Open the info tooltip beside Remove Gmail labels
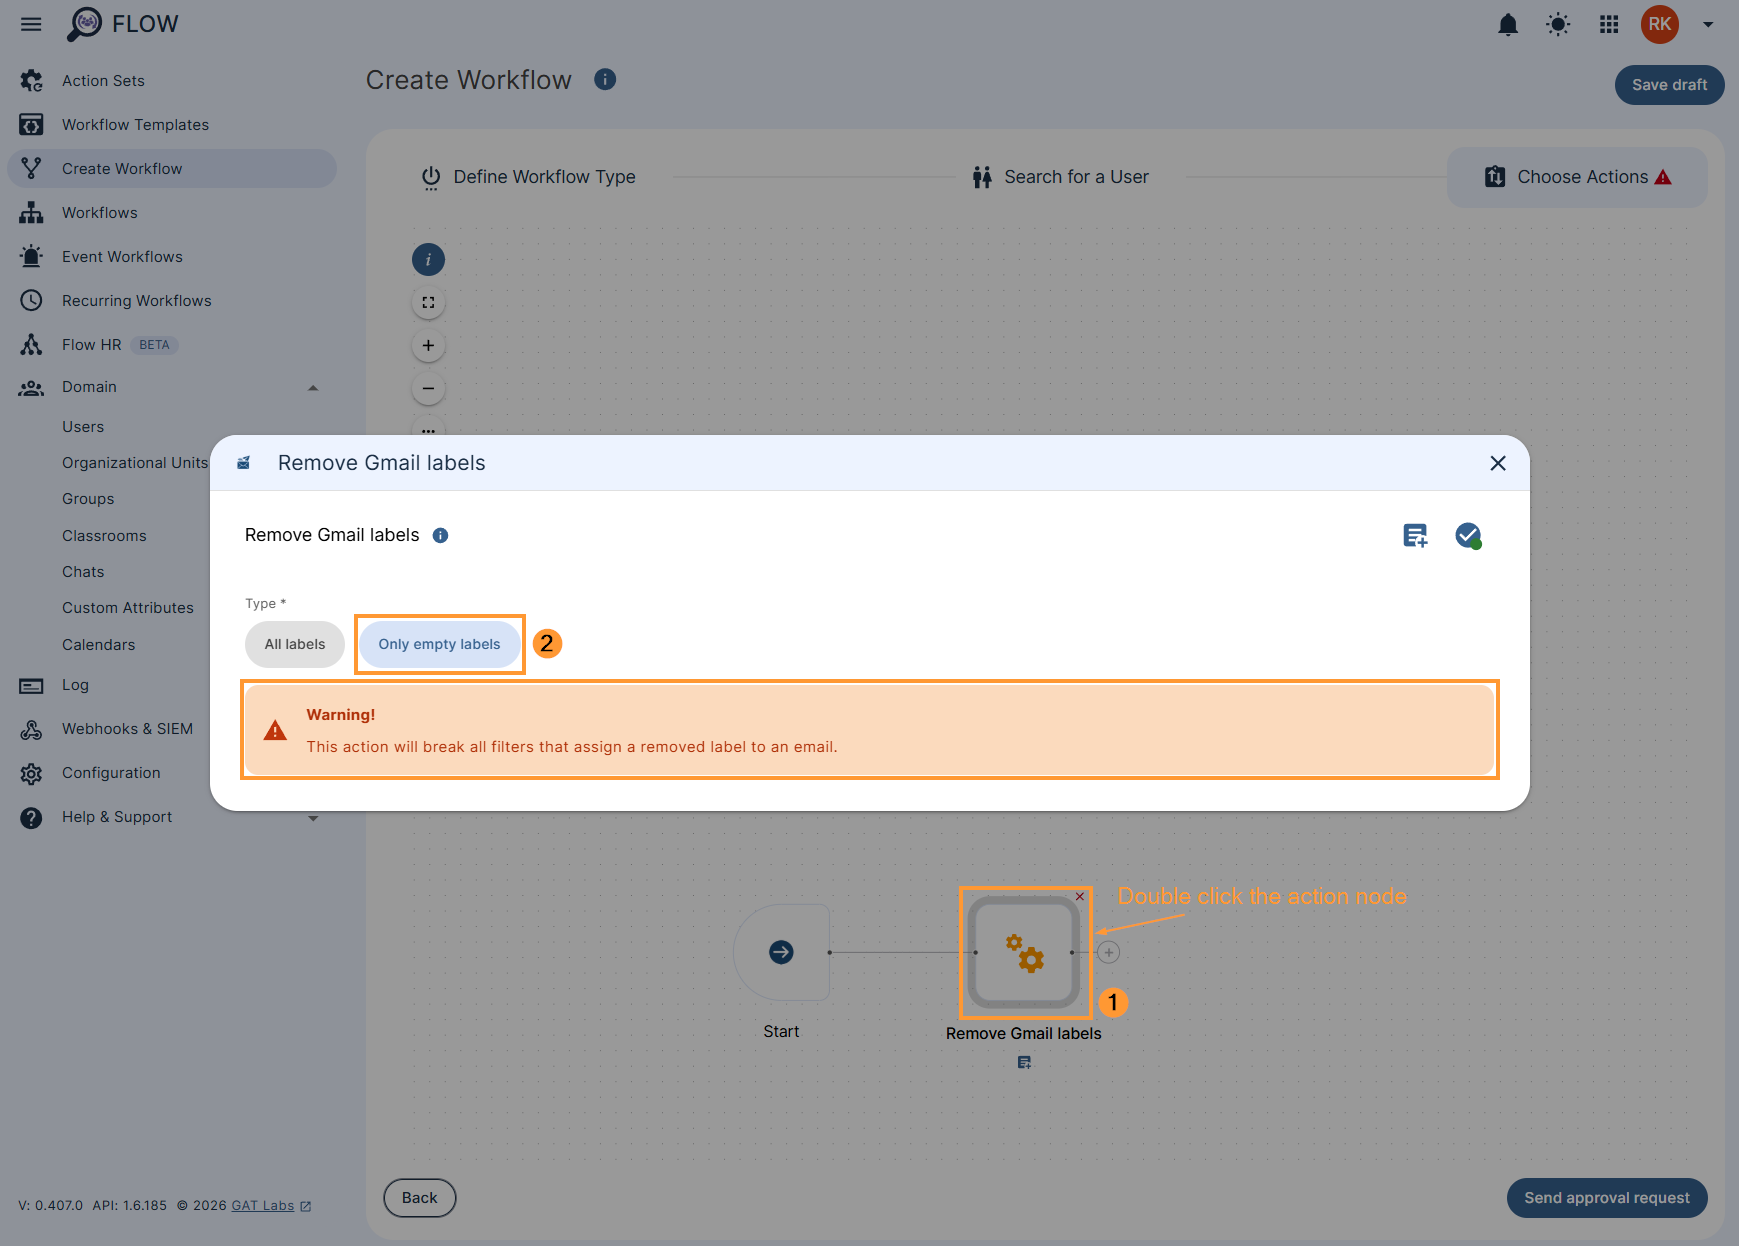Image resolution: width=1739 pixels, height=1246 pixels. tap(440, 535)
